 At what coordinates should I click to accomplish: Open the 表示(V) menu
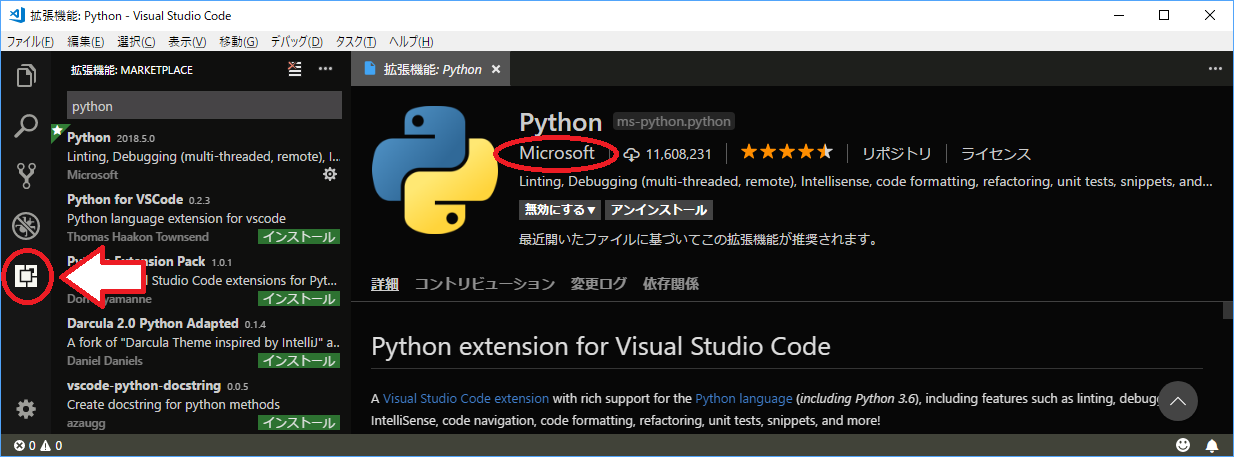[x=187, y=41]
